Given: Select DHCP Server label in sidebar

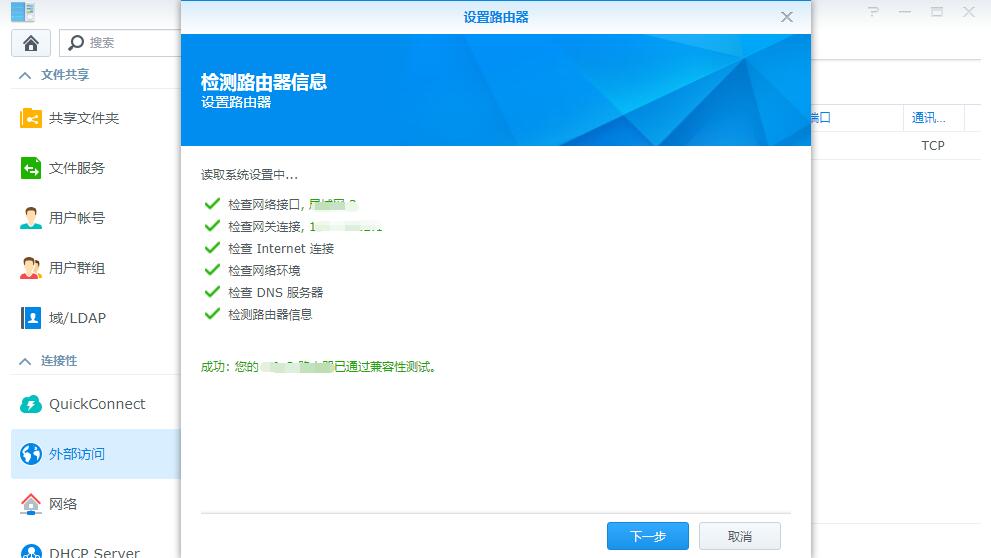Looking at the screenshot, I should (x=94, y=552).
